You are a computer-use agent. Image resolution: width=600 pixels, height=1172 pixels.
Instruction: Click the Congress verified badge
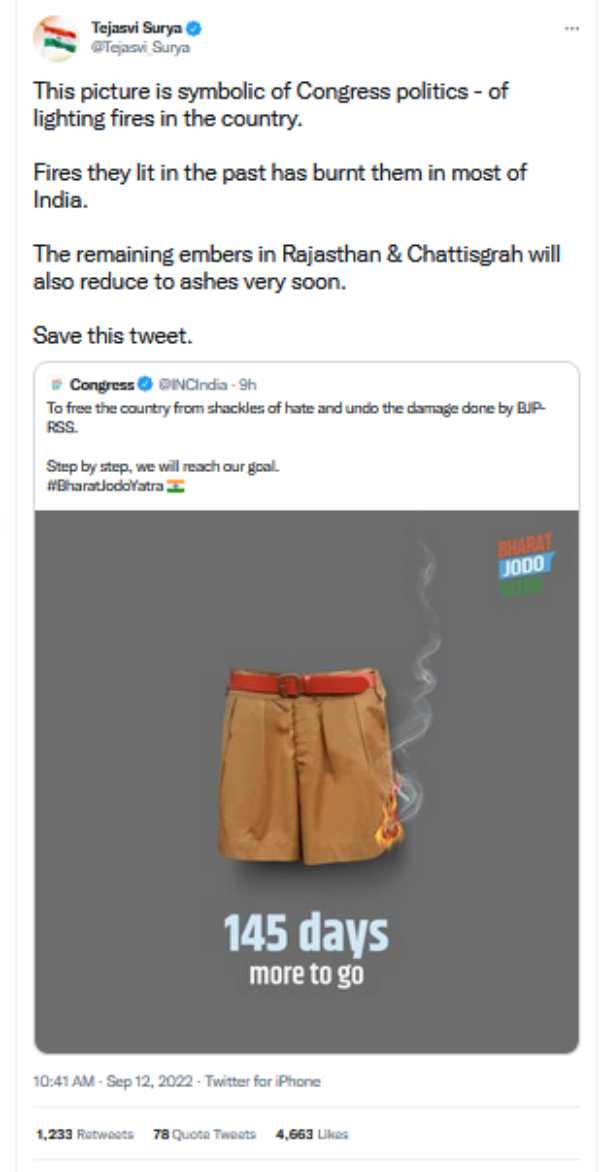[144, 385]
